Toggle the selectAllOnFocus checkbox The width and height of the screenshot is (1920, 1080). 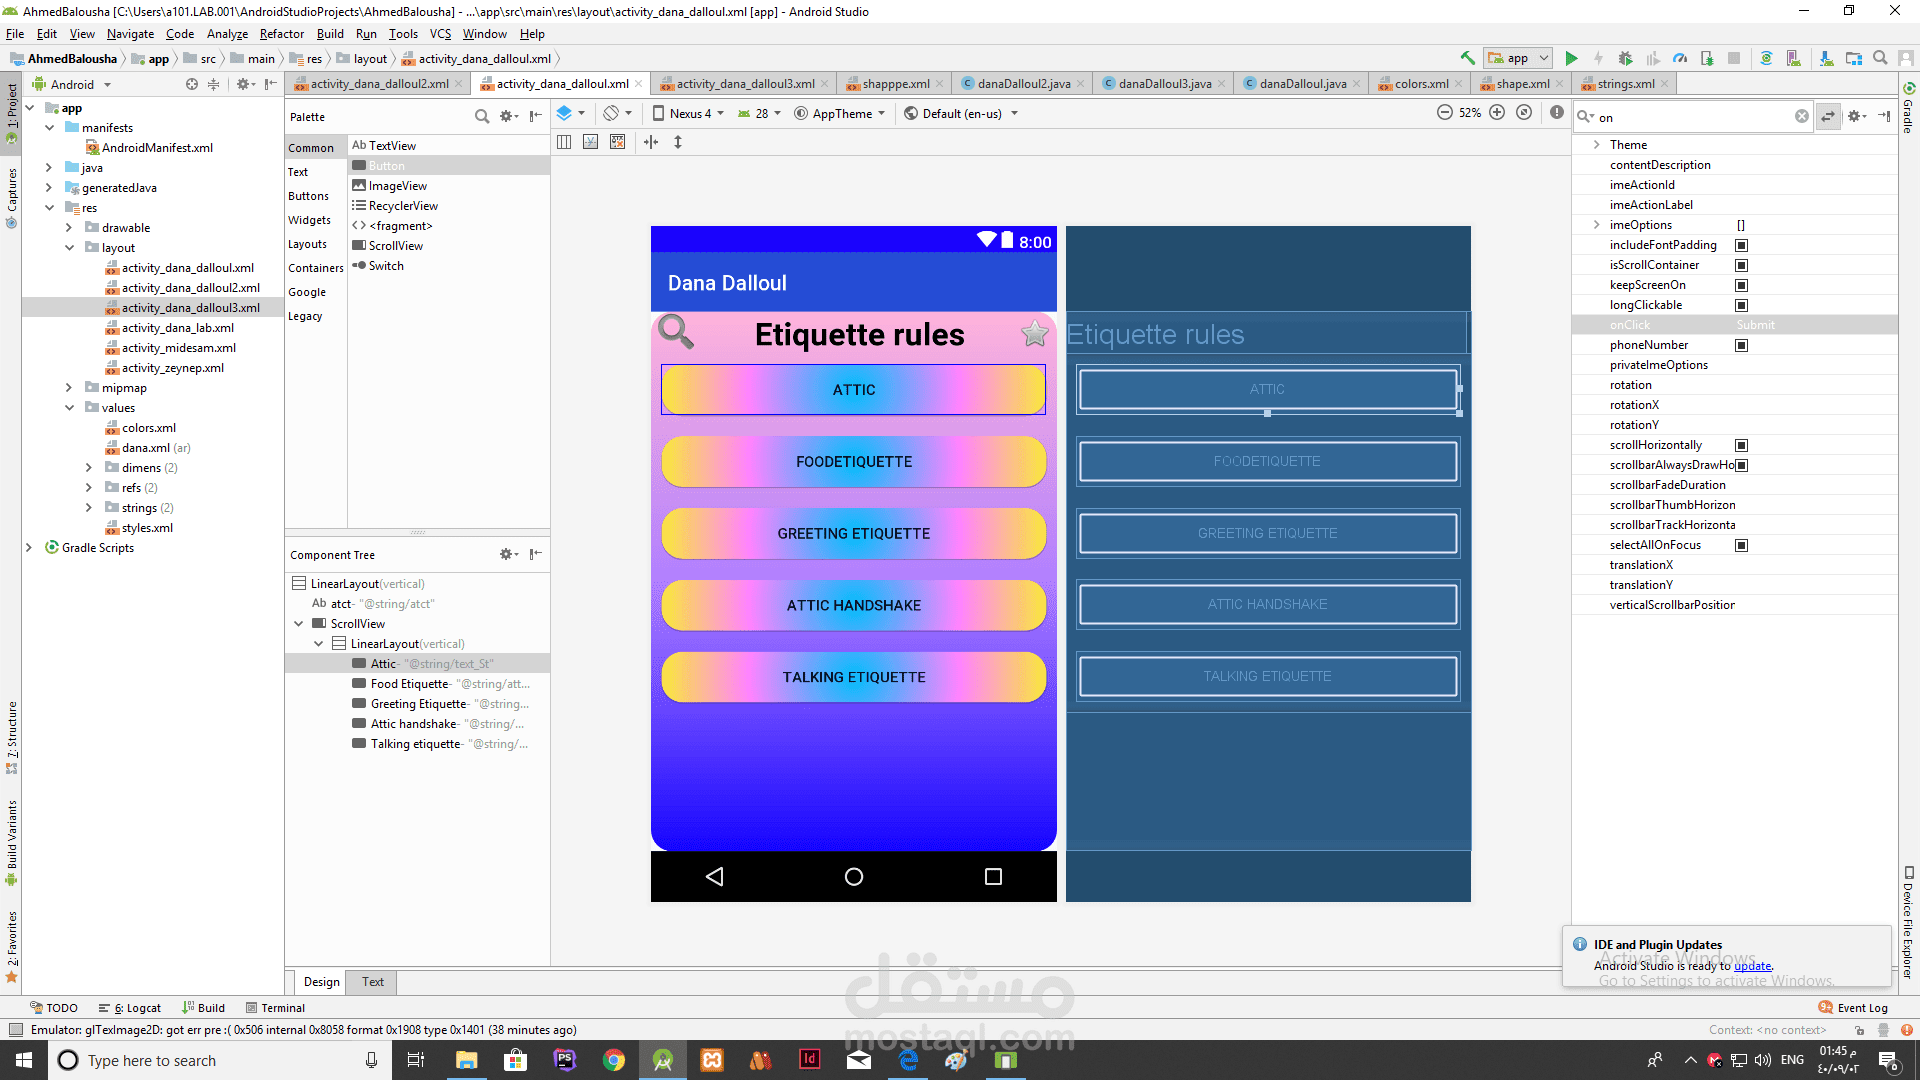pos(1742,545)
